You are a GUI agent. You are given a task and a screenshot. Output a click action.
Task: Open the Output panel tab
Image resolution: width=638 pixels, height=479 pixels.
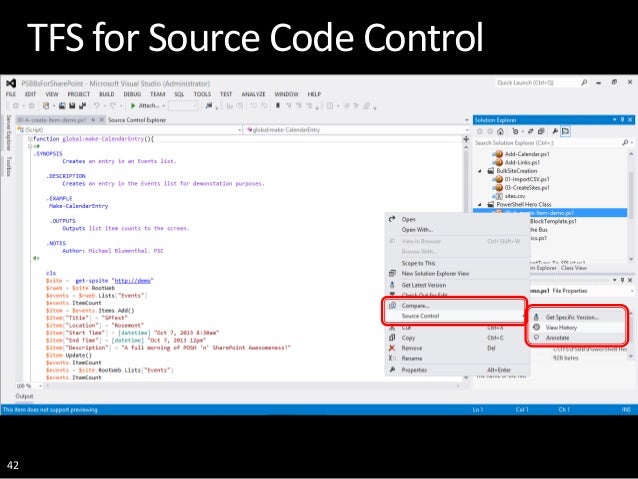click(24, 396)
